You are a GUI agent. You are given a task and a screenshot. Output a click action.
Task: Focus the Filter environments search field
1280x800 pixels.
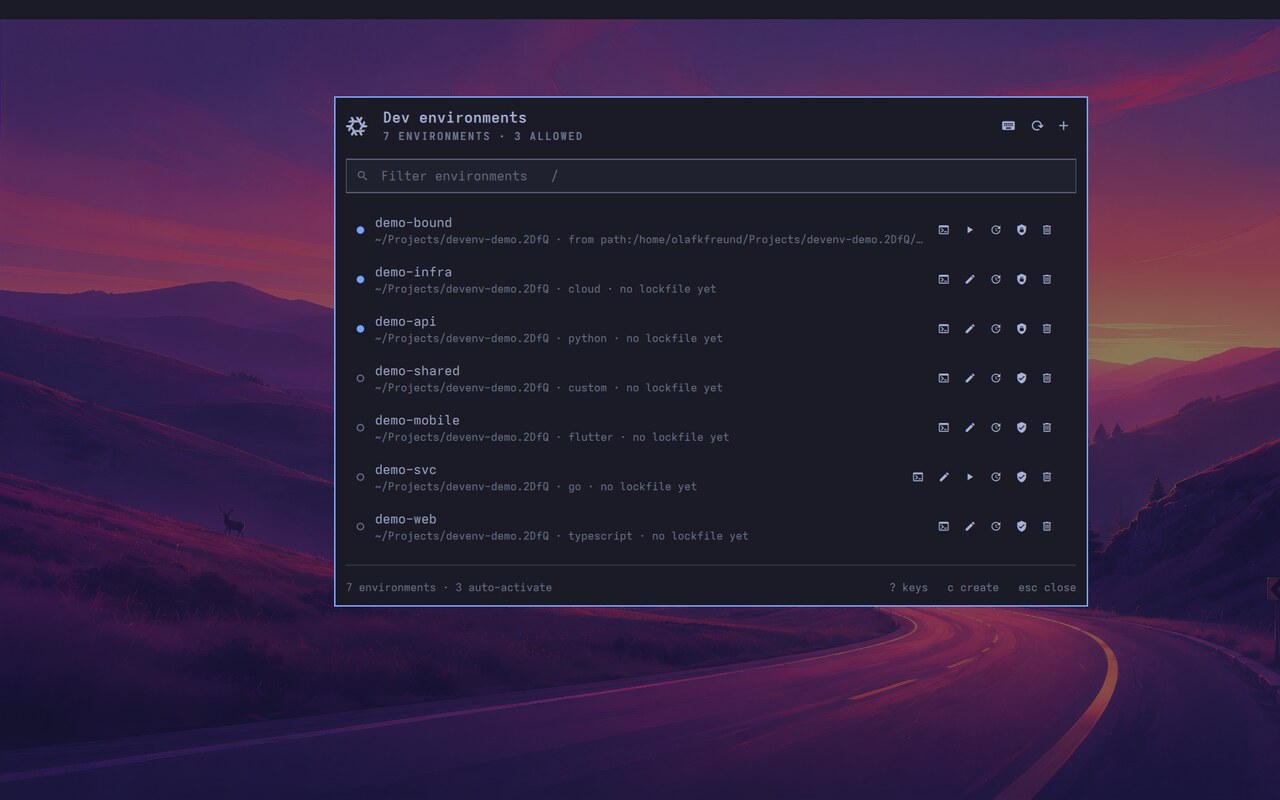pos(711,176)
